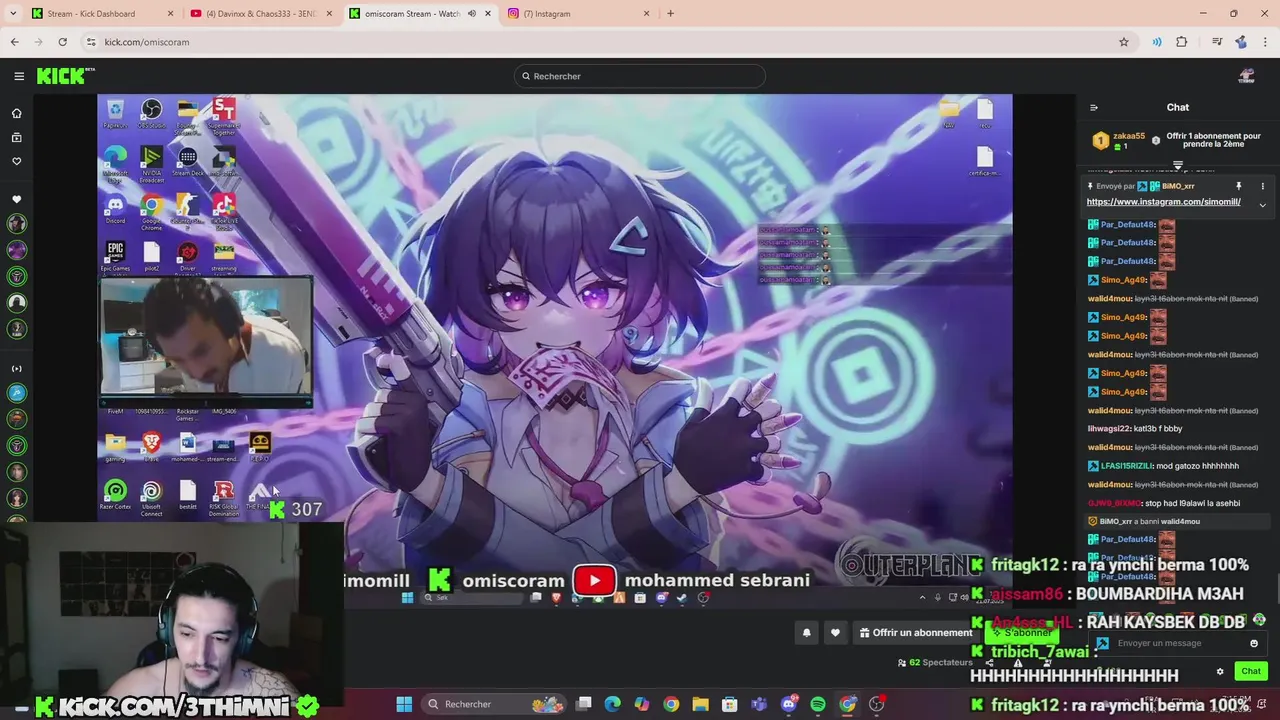The height and width of the screenshot is (720, 1280).
Task: Click LFASI15RIZILI username in chat
Action: tap(1126, 466)
